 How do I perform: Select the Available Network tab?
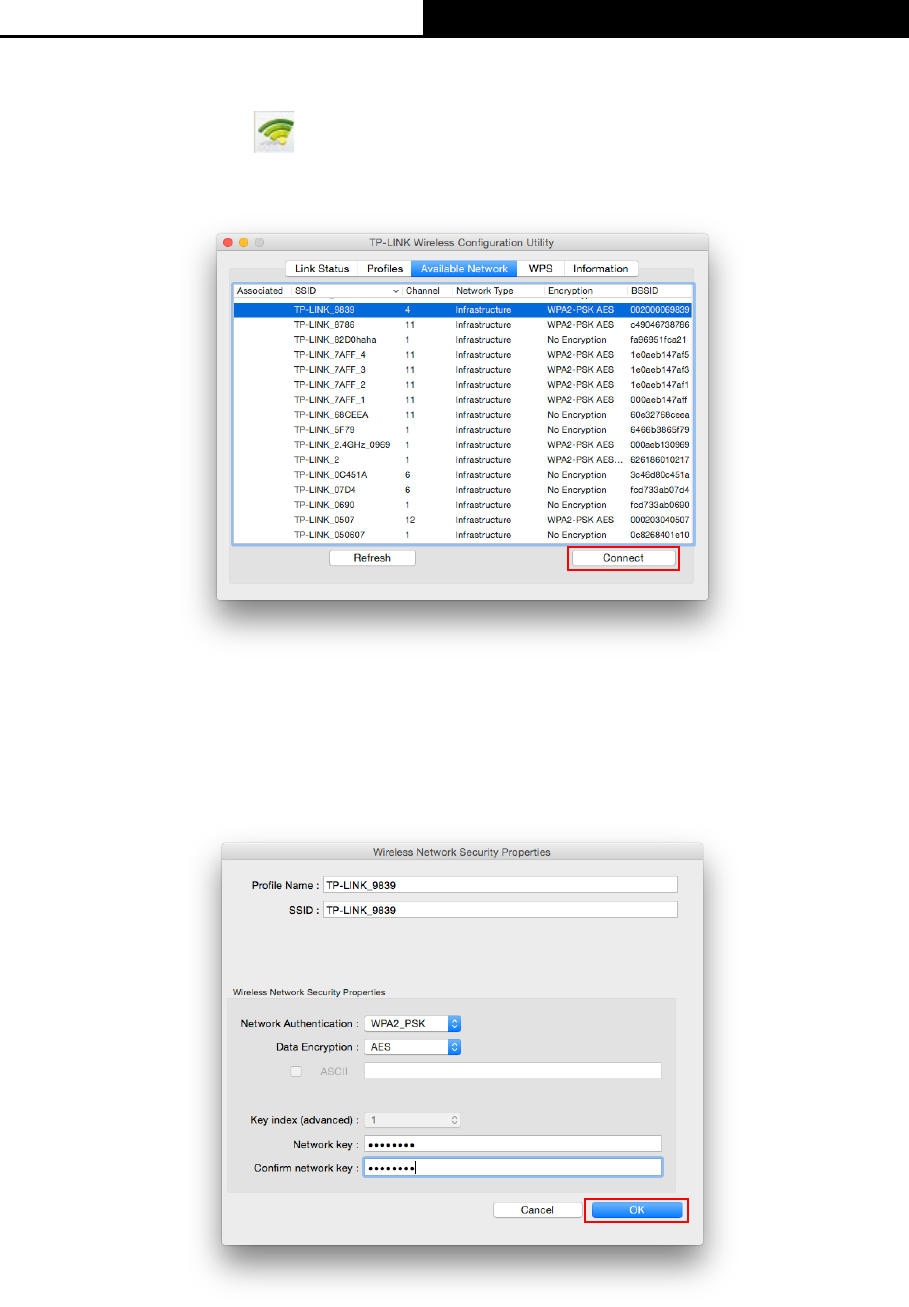click(464, 268)
